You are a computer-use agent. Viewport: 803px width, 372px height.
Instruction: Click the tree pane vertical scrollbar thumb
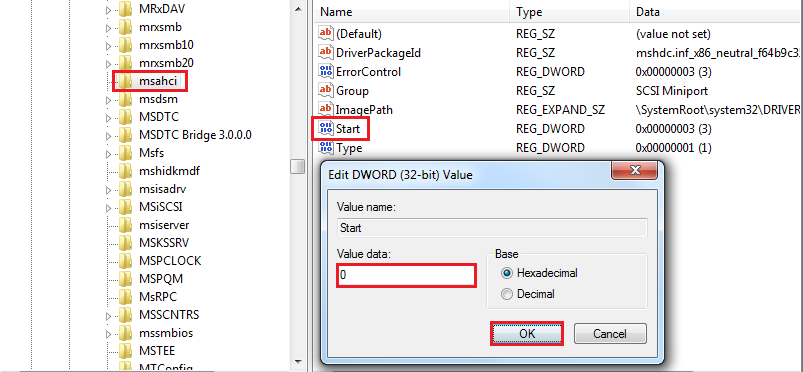(x=298, y=167)
